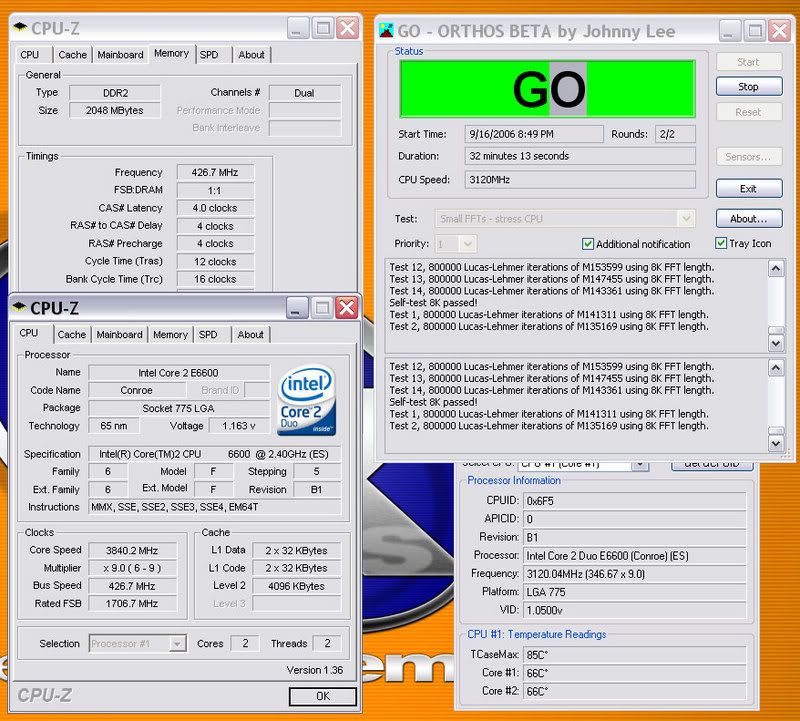Click the CPUID value 0x6F5
800x721 pixels.
click(x=635, y=501)
